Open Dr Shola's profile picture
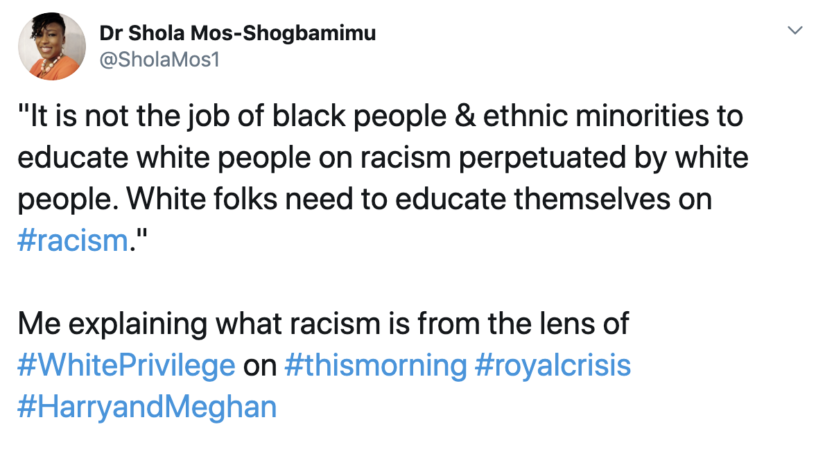This screenshot has width=825, height=456. tap(52, 46)
